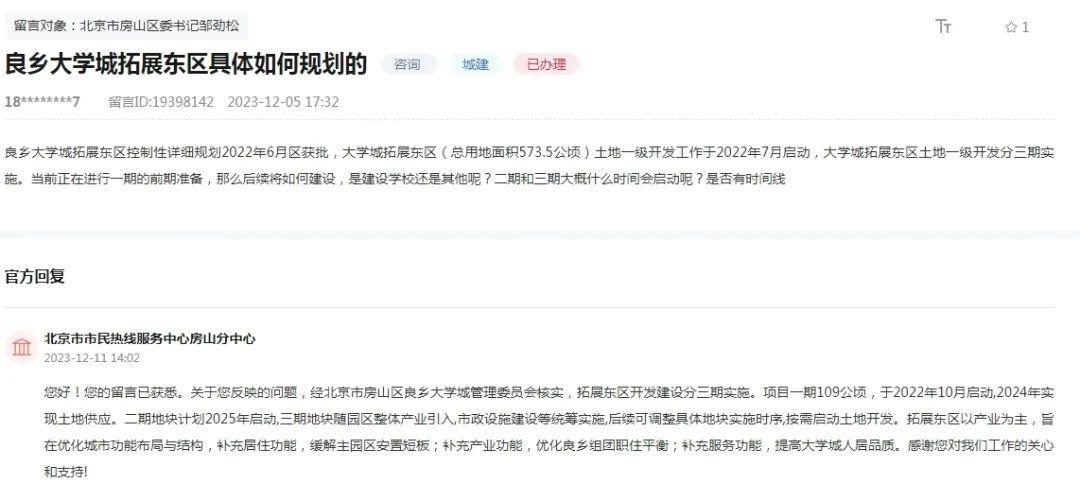Click the reply timestamp 2023-12-11 14:02
Image resolution: width=1080 pixels, height=501 pixels.
point(92,358)
